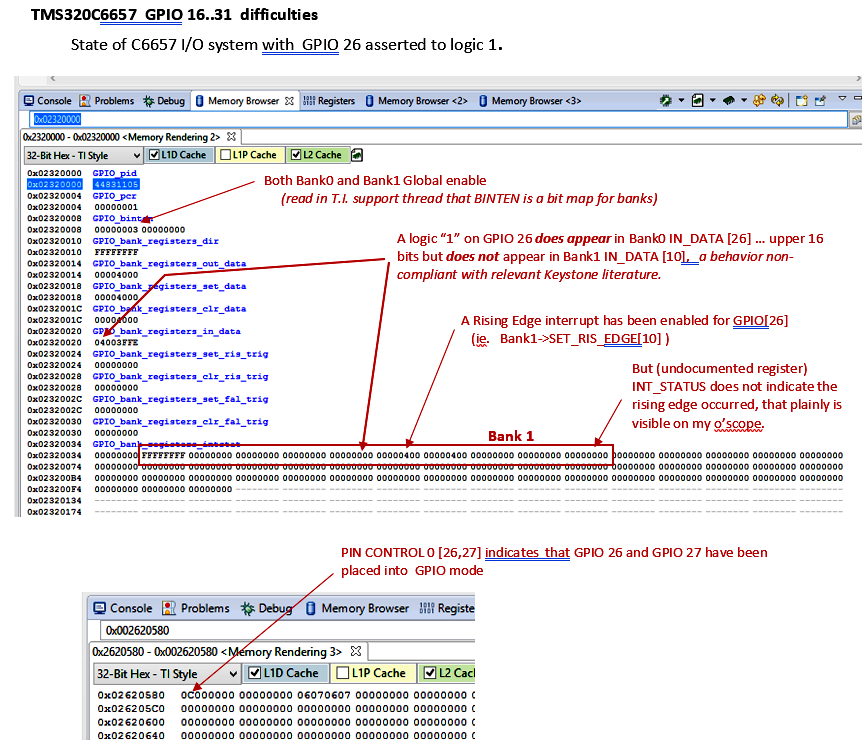Click the GPIO_pcr label
Screen dimensions: 868x752
(115, 195)
